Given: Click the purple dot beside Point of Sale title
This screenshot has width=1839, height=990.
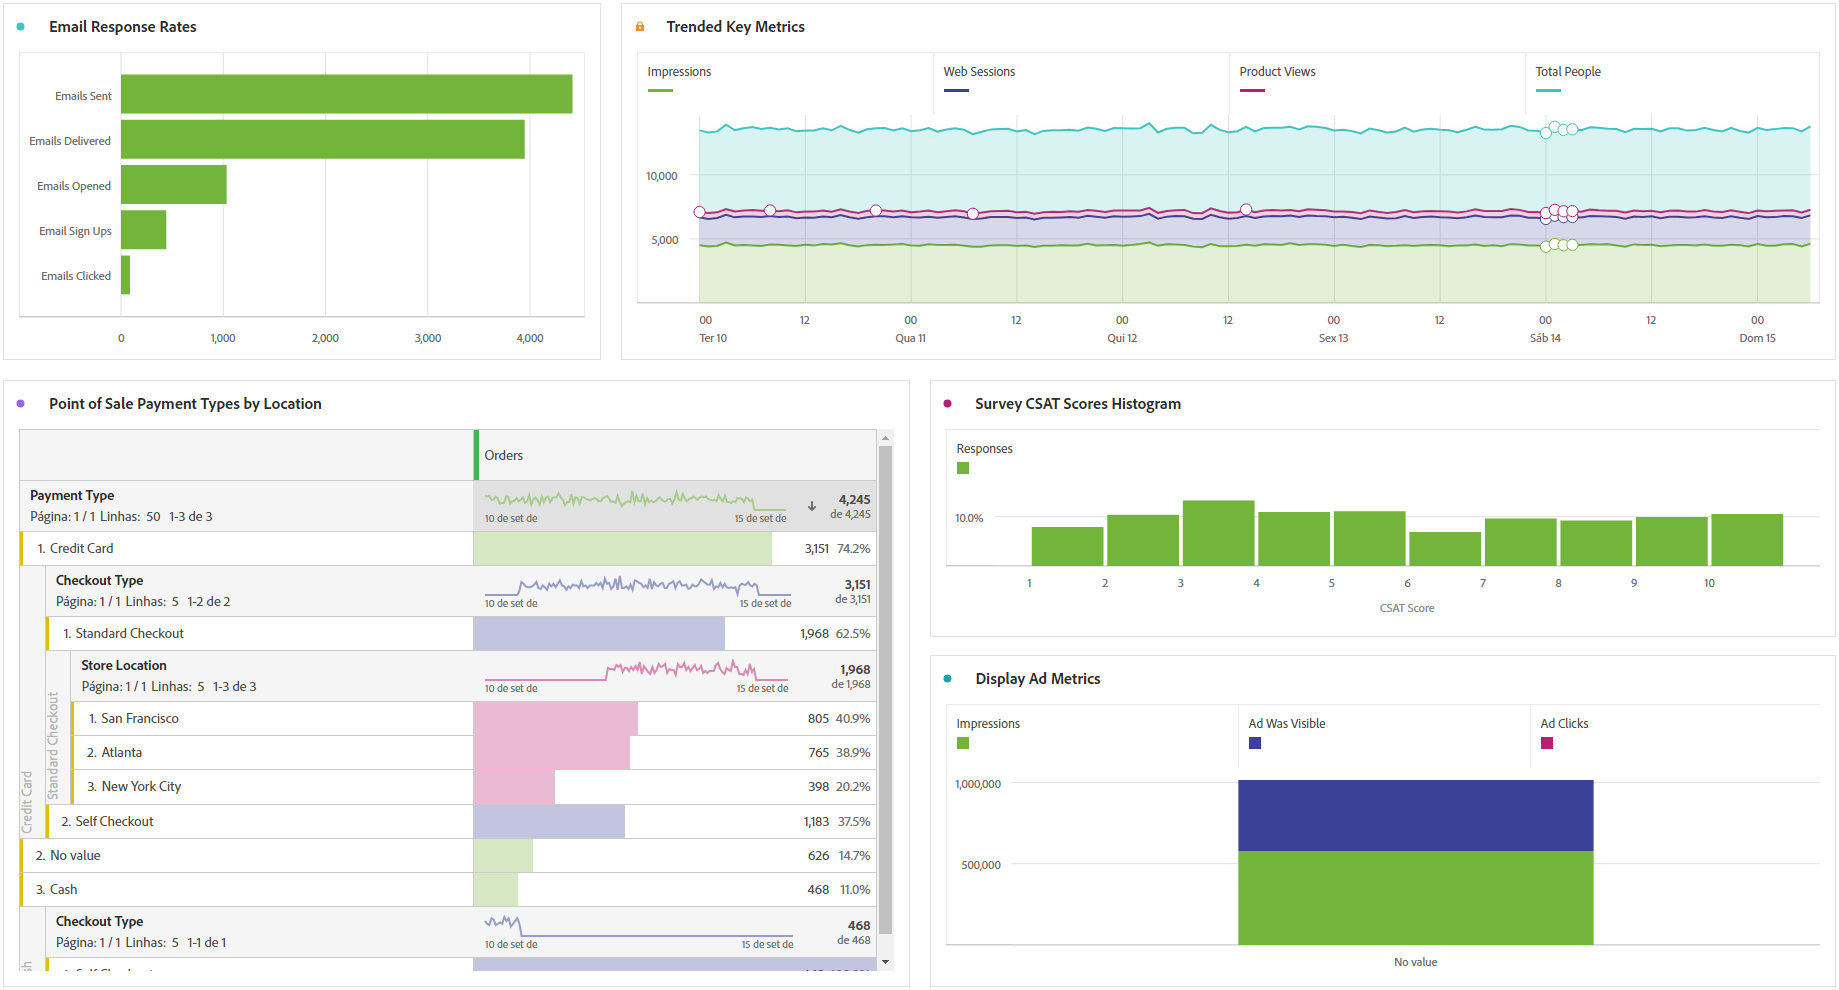Looking at the screenshot, I should 21,404.
